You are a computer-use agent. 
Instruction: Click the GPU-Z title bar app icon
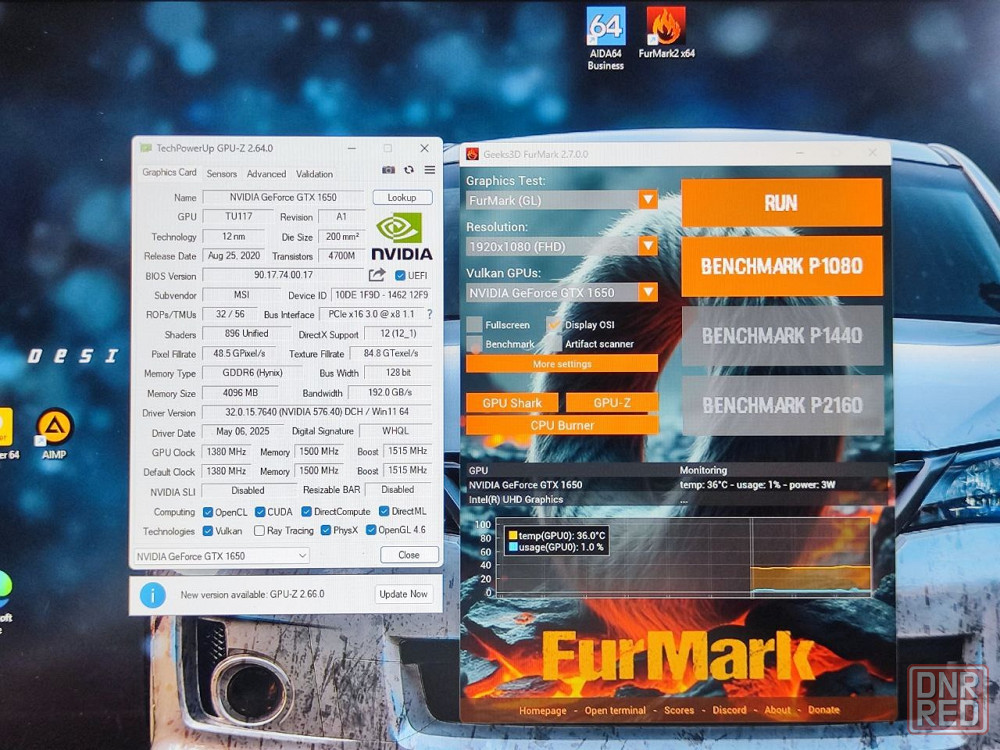145,148
